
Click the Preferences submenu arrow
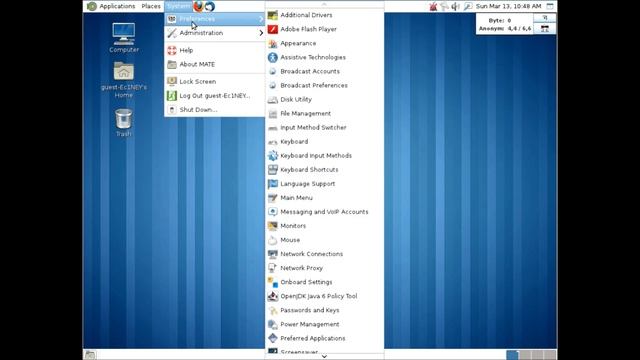point(261,19)
